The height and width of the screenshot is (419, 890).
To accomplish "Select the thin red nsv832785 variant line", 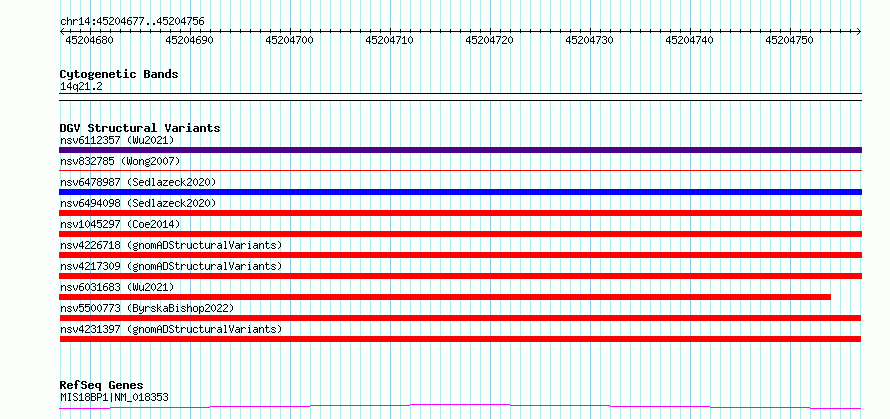I will (460, 170).
